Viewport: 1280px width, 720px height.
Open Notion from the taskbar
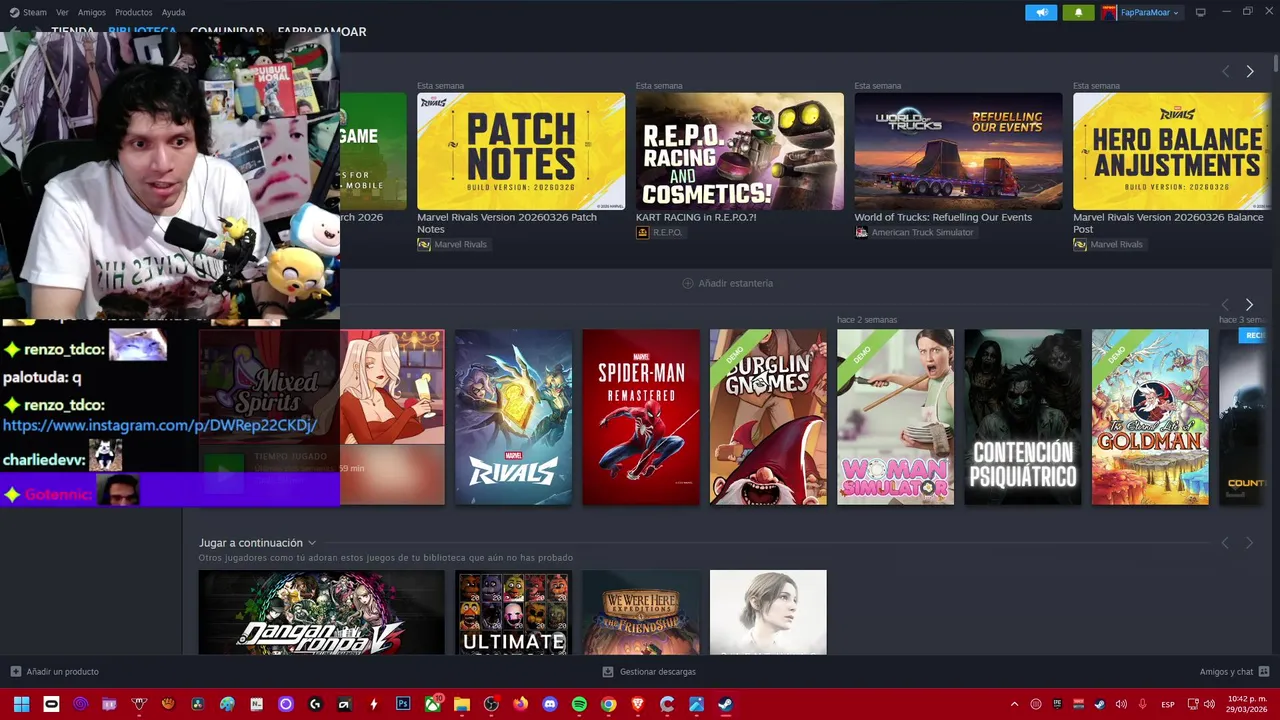point(256,704)
